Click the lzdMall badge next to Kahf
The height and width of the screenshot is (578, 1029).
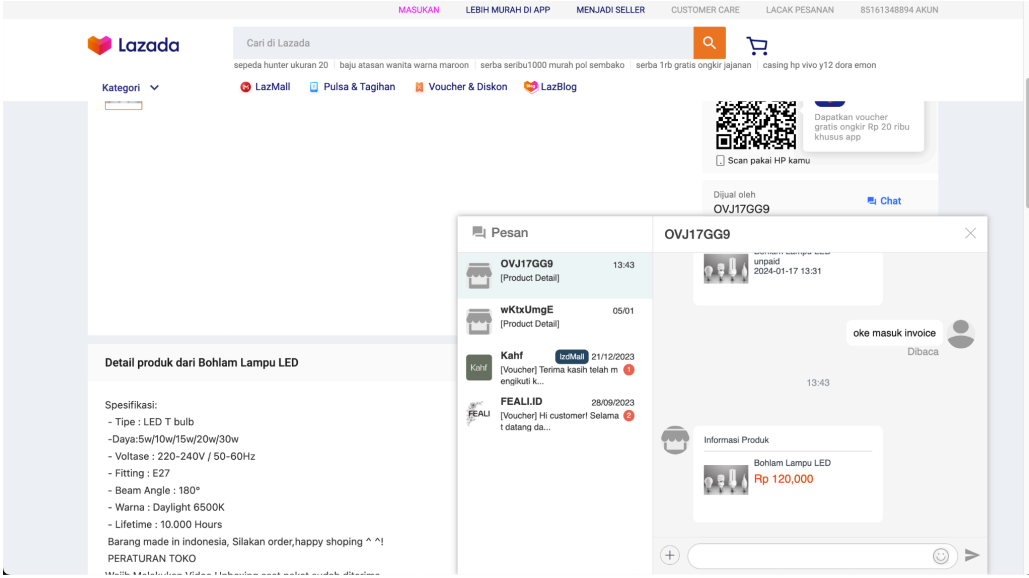click(572, 356)
